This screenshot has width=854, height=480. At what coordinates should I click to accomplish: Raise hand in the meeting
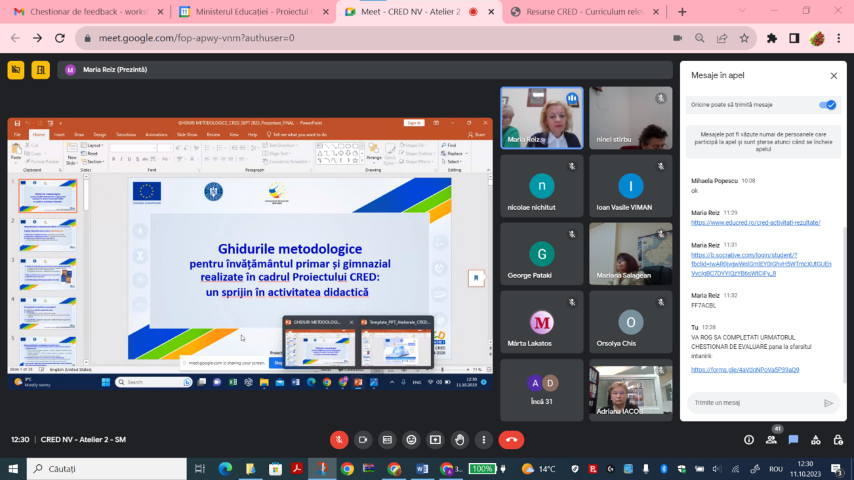(459, 440)
